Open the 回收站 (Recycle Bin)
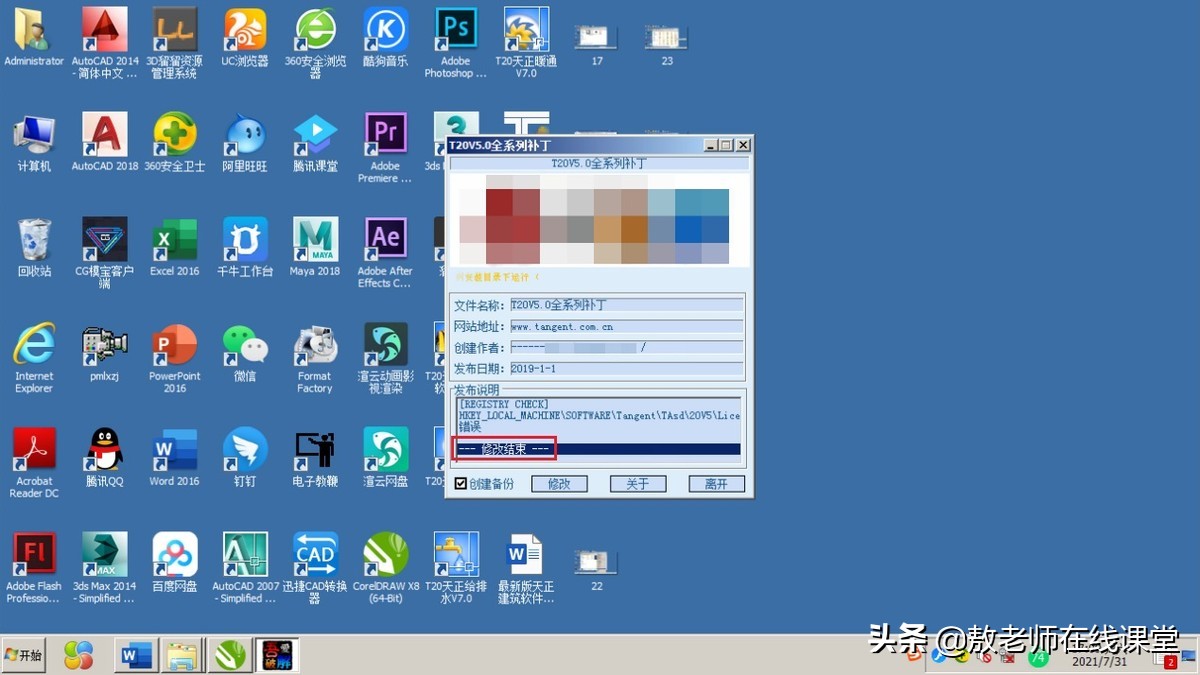 coord(33,240)
